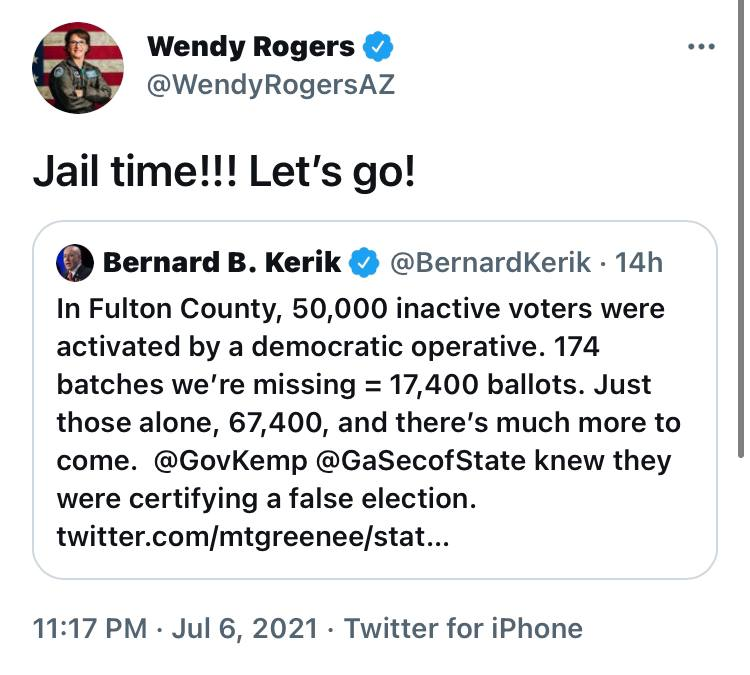This screenshot has width=750, height=675.
Task: Click the 14h timestamp on quoted tweet
Action: tap(639, 263)
